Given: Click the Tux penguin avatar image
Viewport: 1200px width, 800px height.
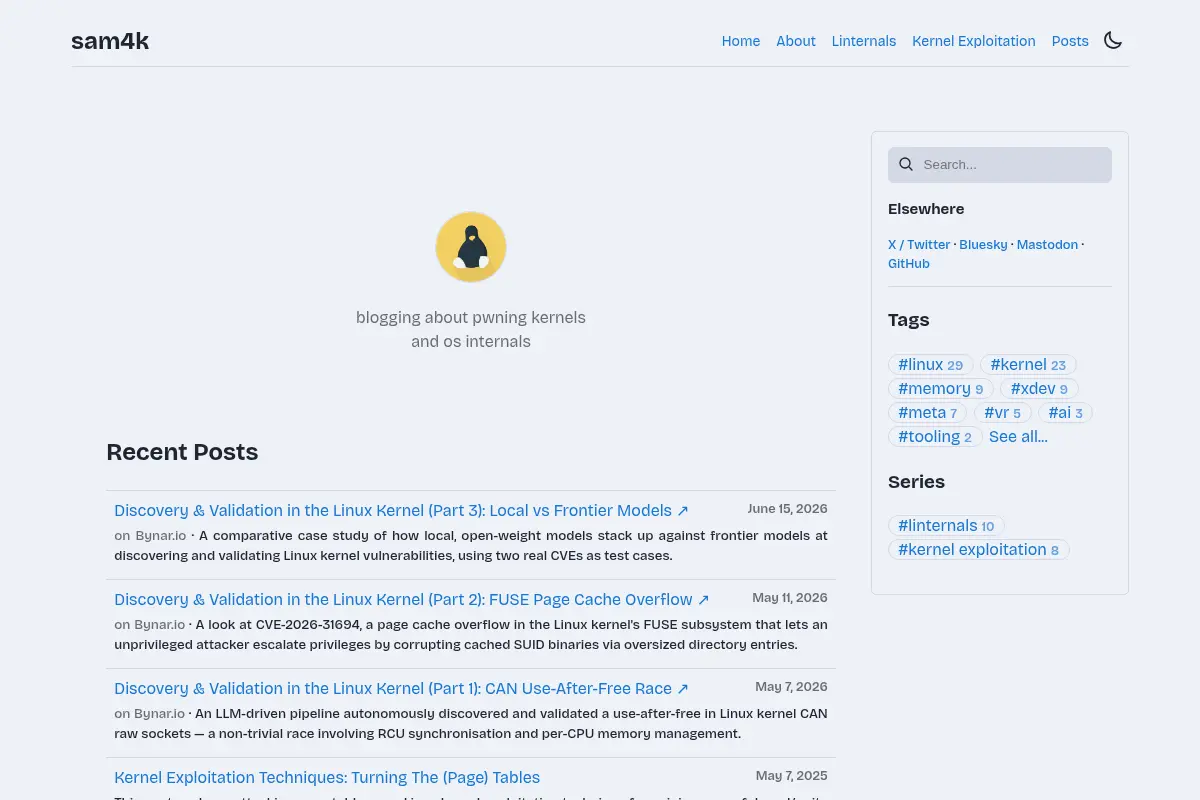Looking at the screenshot, I should pyautogui.click(x=471, y=247).
